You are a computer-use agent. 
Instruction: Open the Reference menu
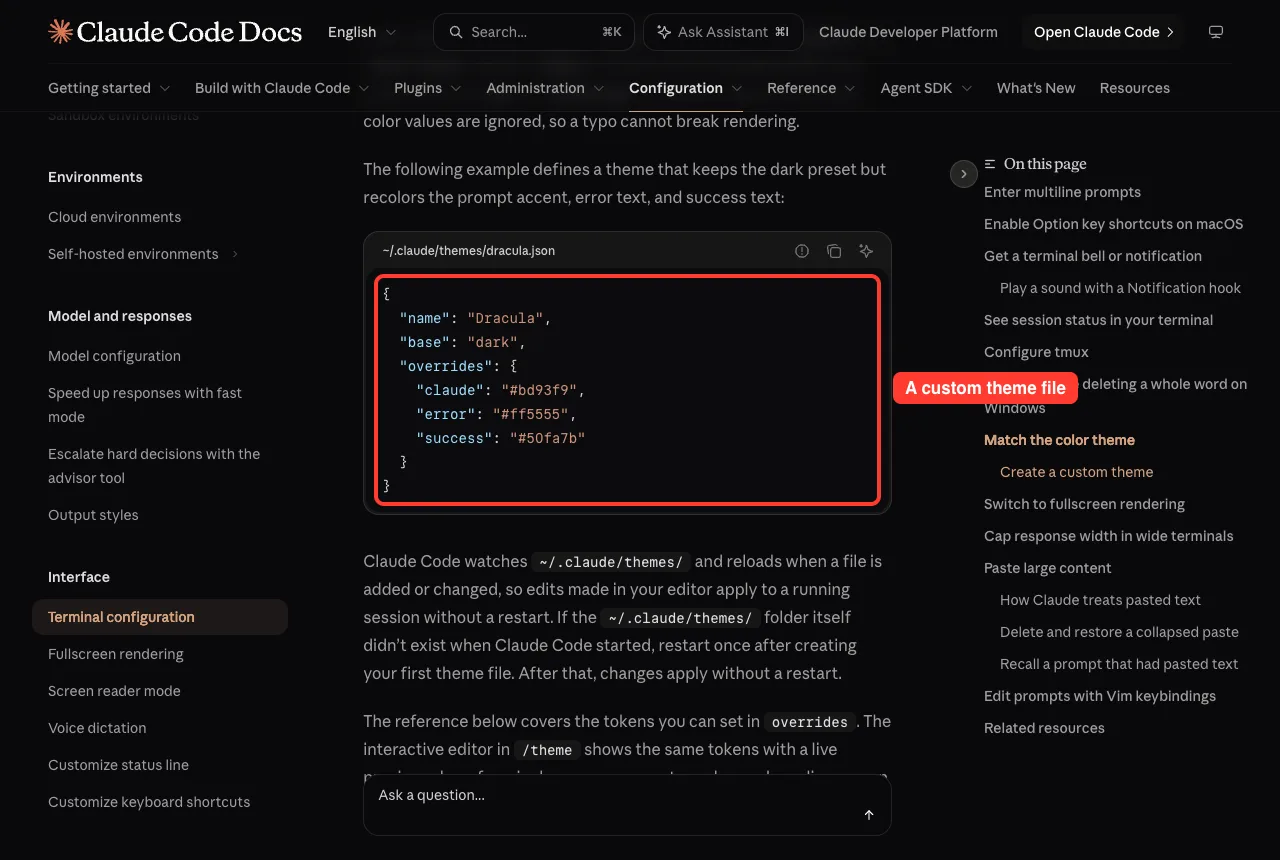click(811, 88)
